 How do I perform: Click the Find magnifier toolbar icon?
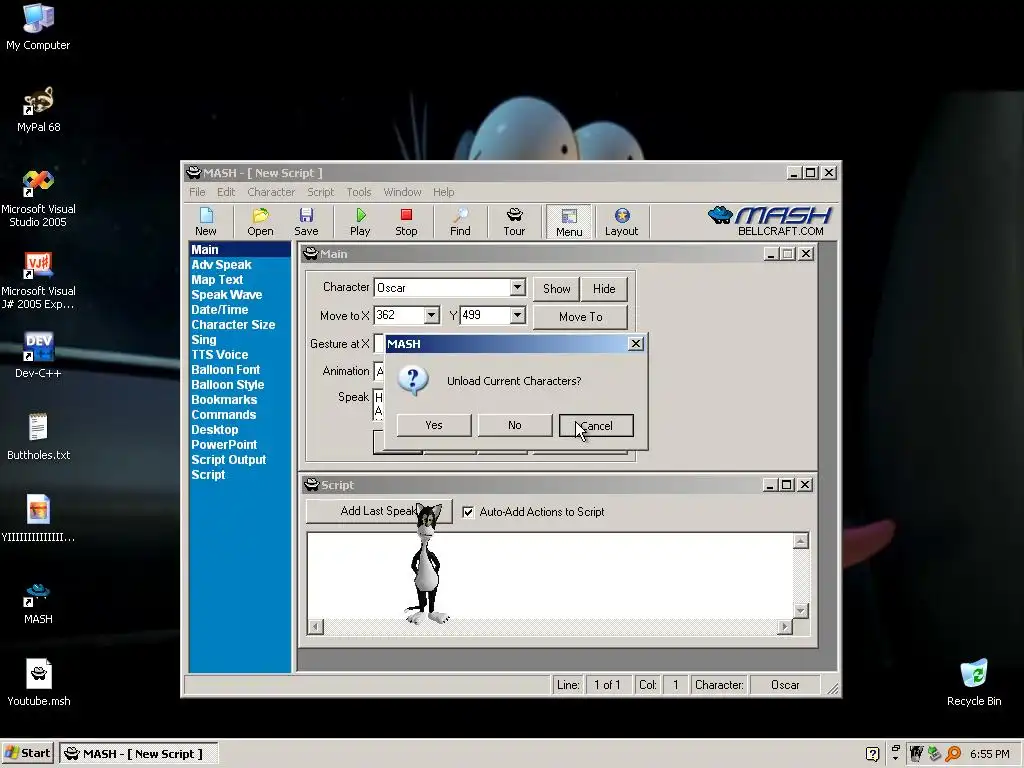[x=460, y=221]
